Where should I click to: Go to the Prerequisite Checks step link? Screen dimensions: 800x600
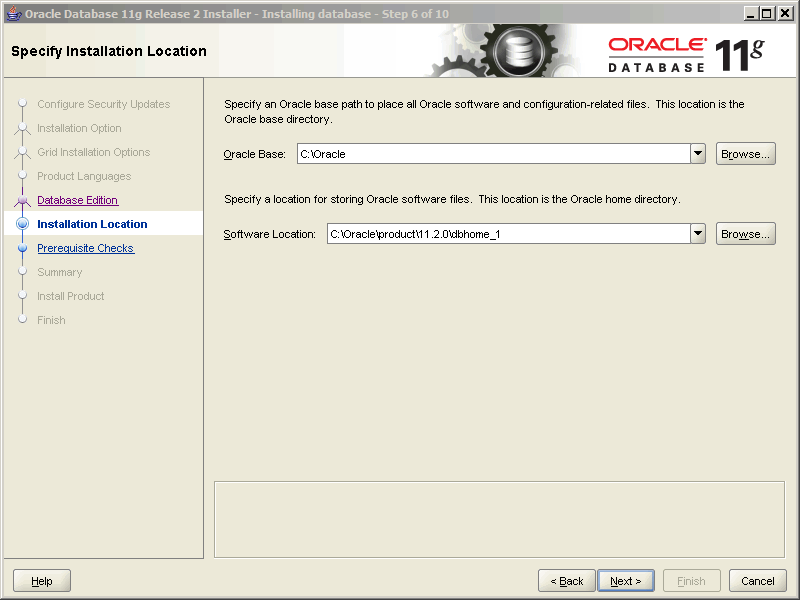pyautogui.click(x=86, y=248)
